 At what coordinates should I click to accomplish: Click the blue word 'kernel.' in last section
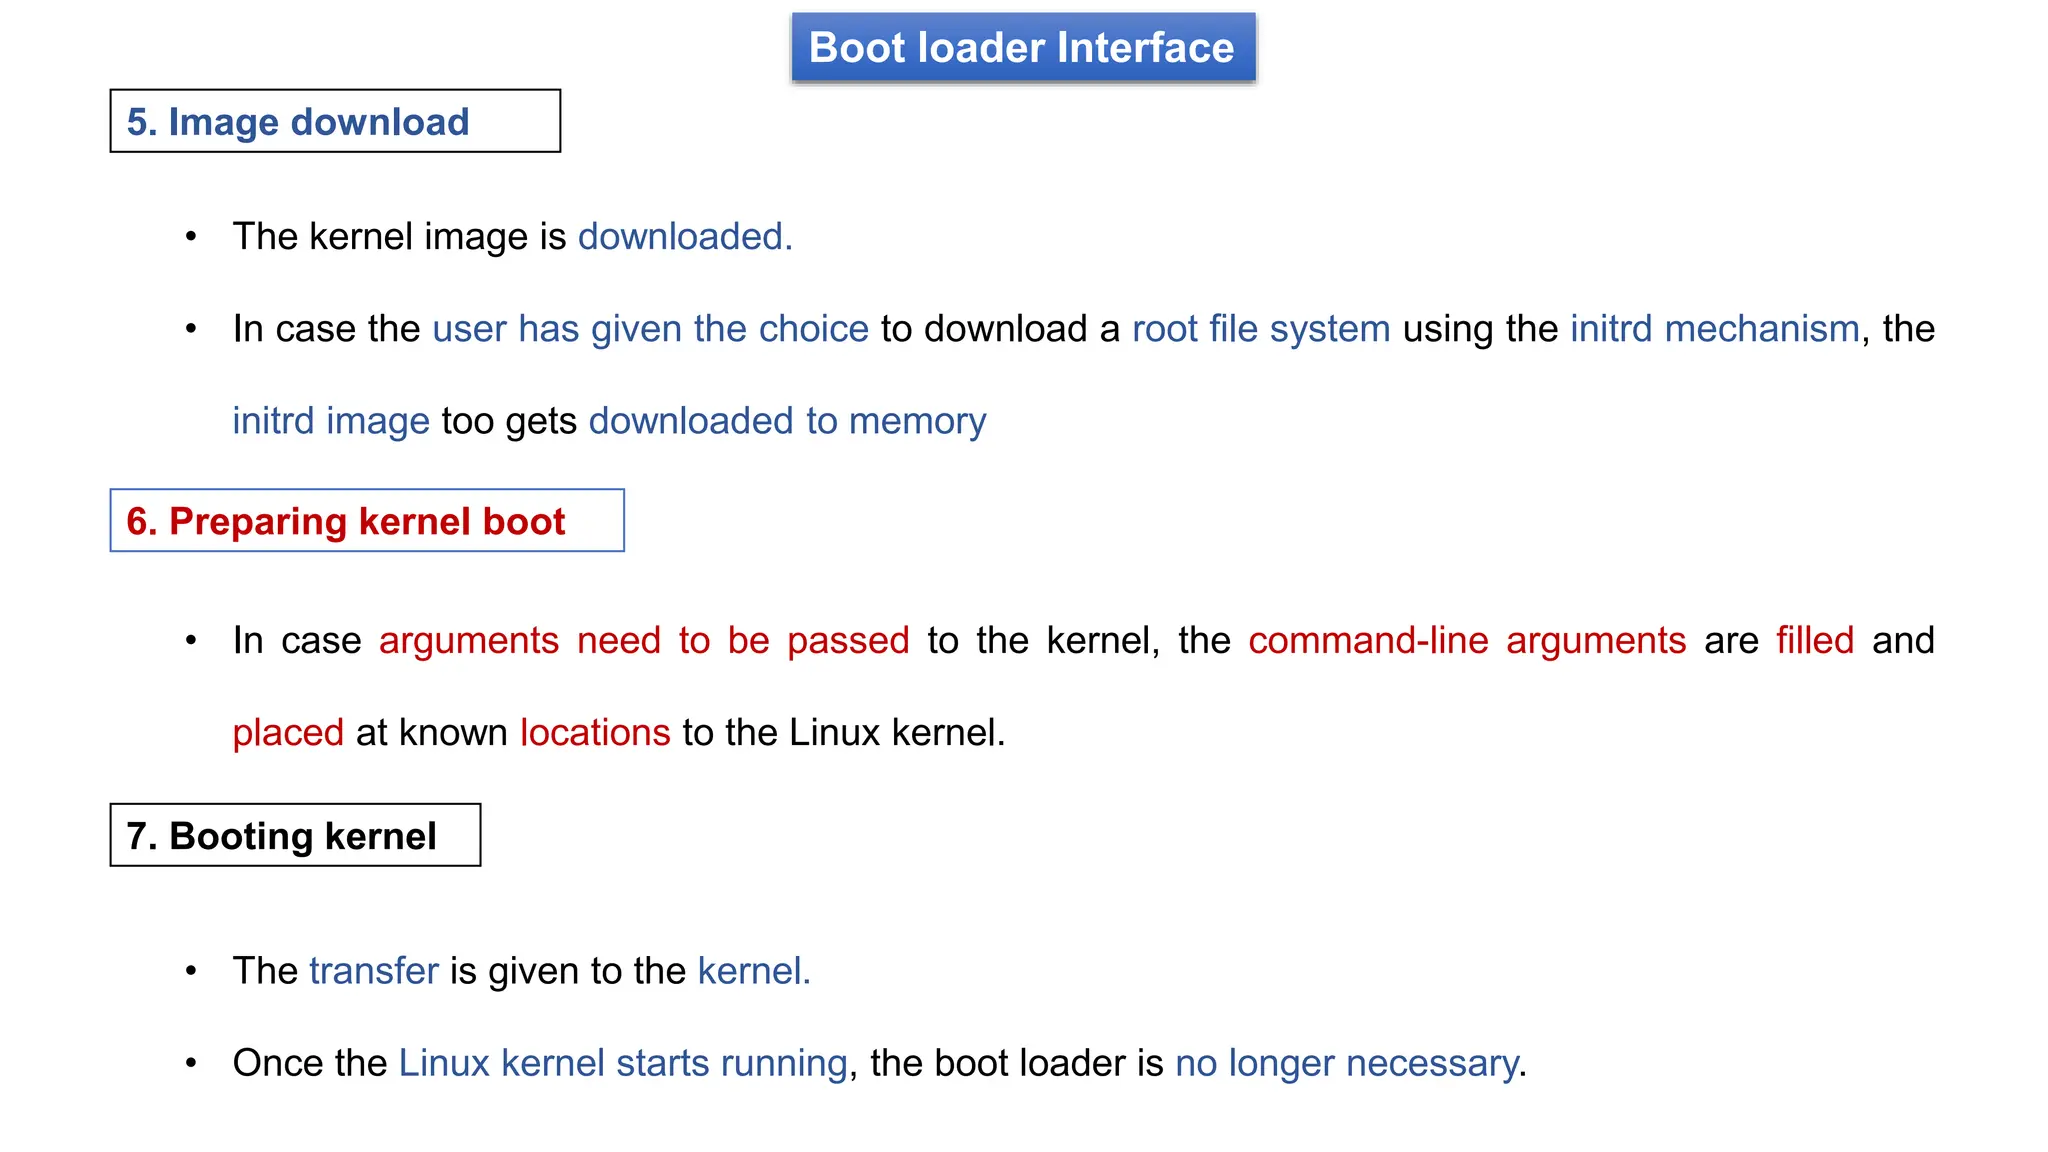click(754, 971)
